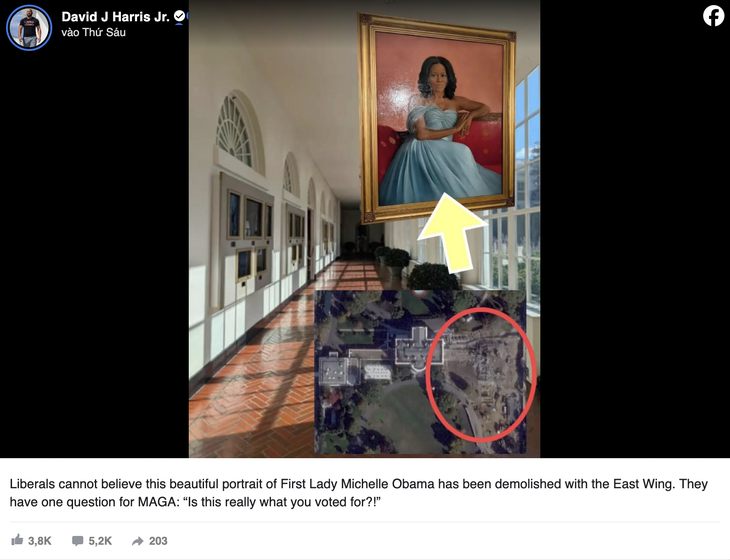This screenshot has width=730, height=560.
Task: View the 203 shares count
Action: 158,541
